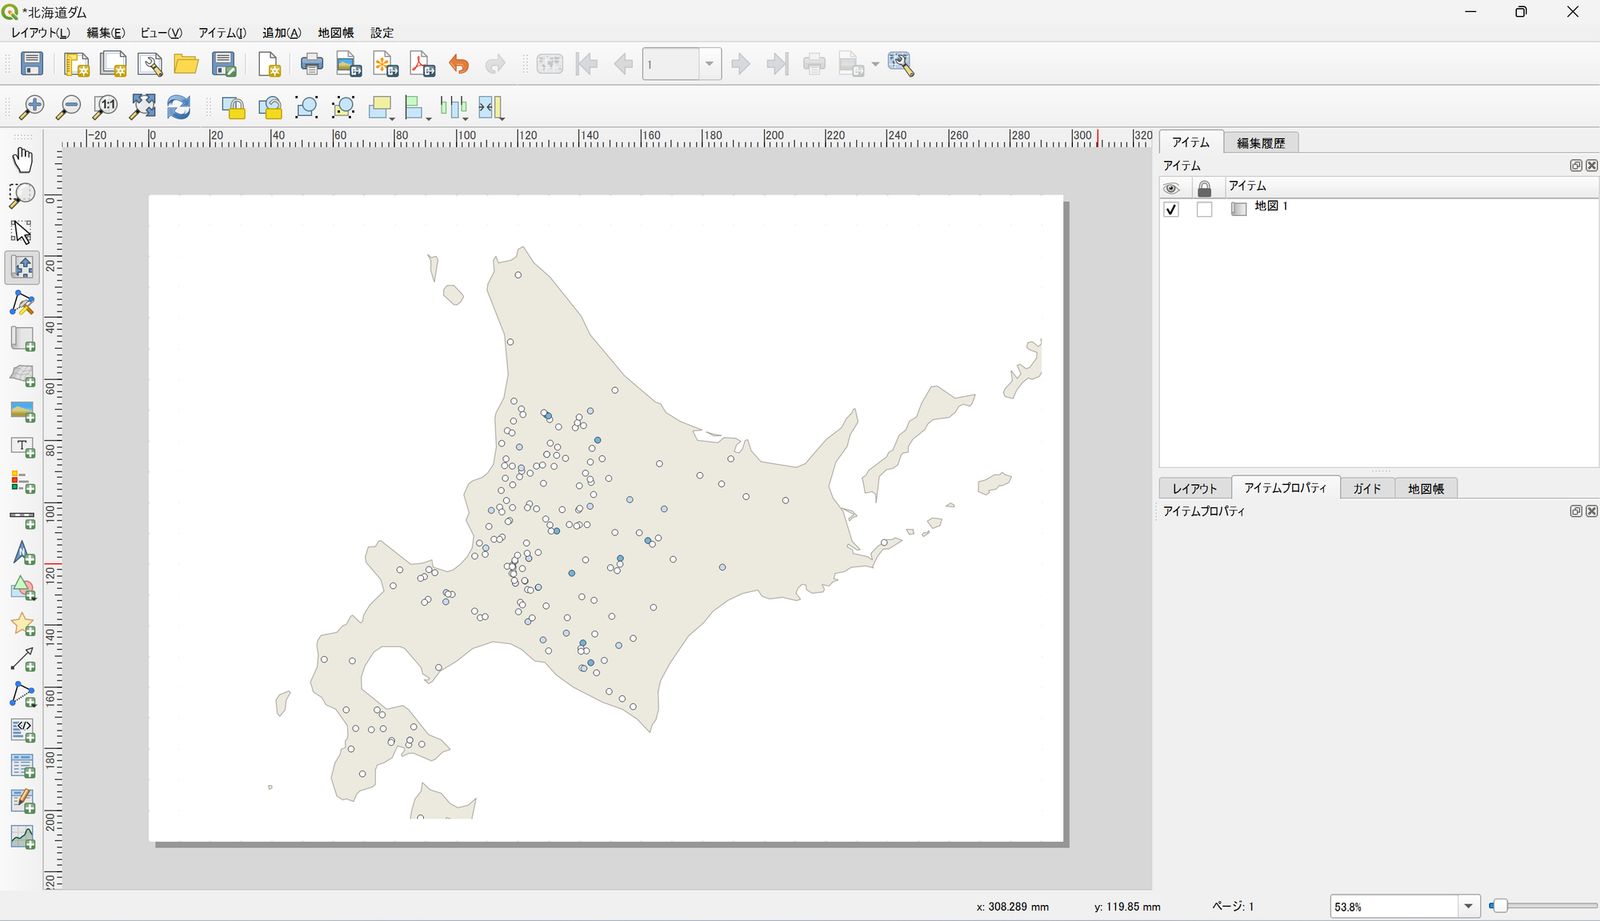Viewport: 1600px width, 921px height.
Task: Switch to the 地図帳 panel tab
Action: pyautogui.click(x=1426, y=488)
